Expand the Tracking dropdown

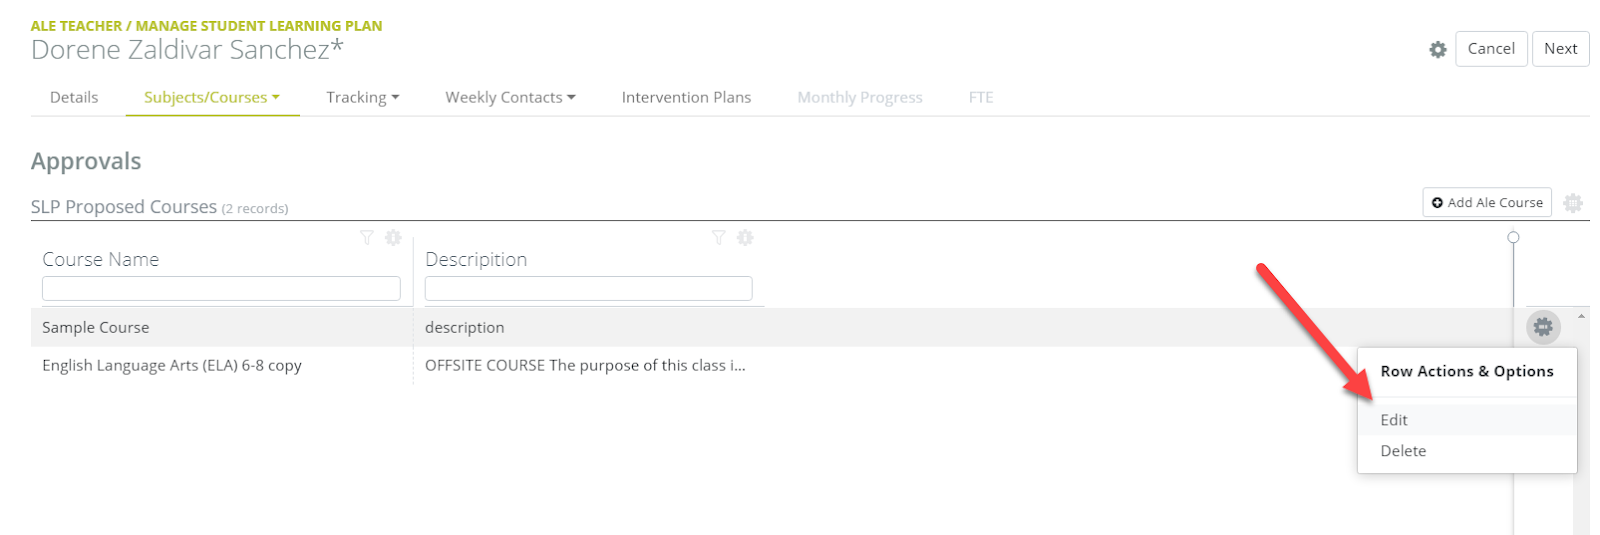(x=362, y=97)
